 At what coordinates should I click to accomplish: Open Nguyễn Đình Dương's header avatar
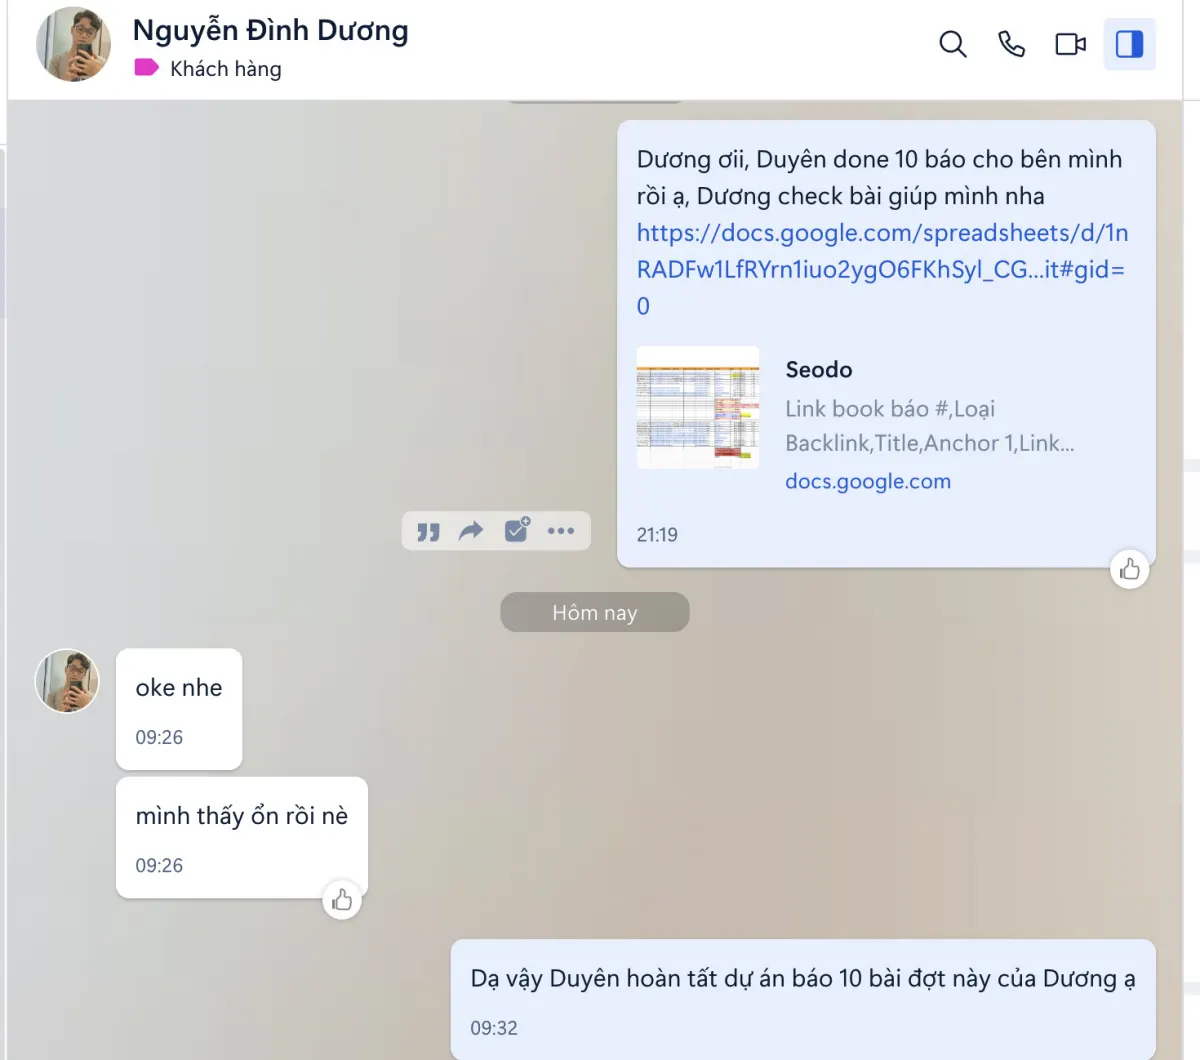74,44
